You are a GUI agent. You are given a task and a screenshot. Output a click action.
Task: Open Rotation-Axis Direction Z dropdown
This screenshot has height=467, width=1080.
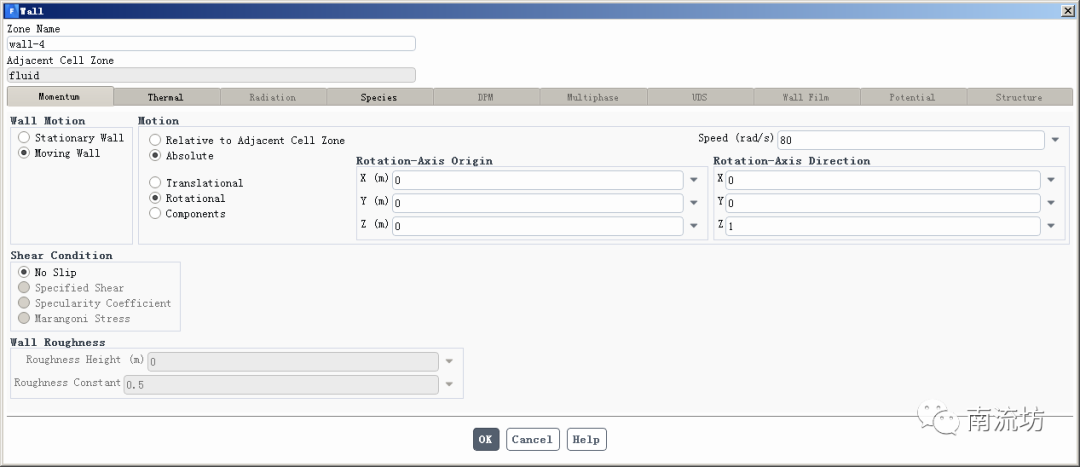point(1051,226)
